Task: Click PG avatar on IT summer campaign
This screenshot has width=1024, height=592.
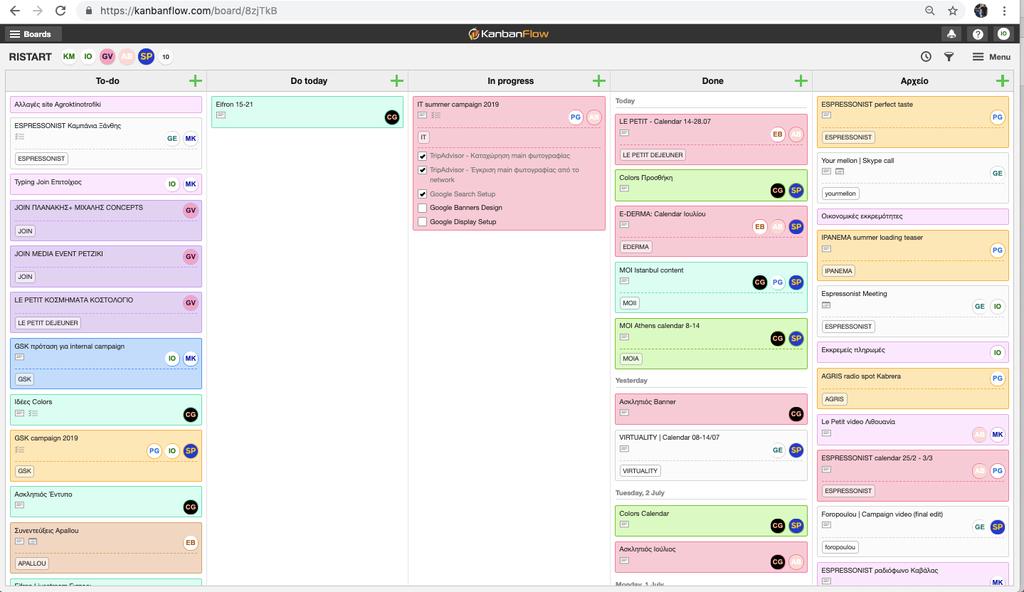Action: point(575,118)
